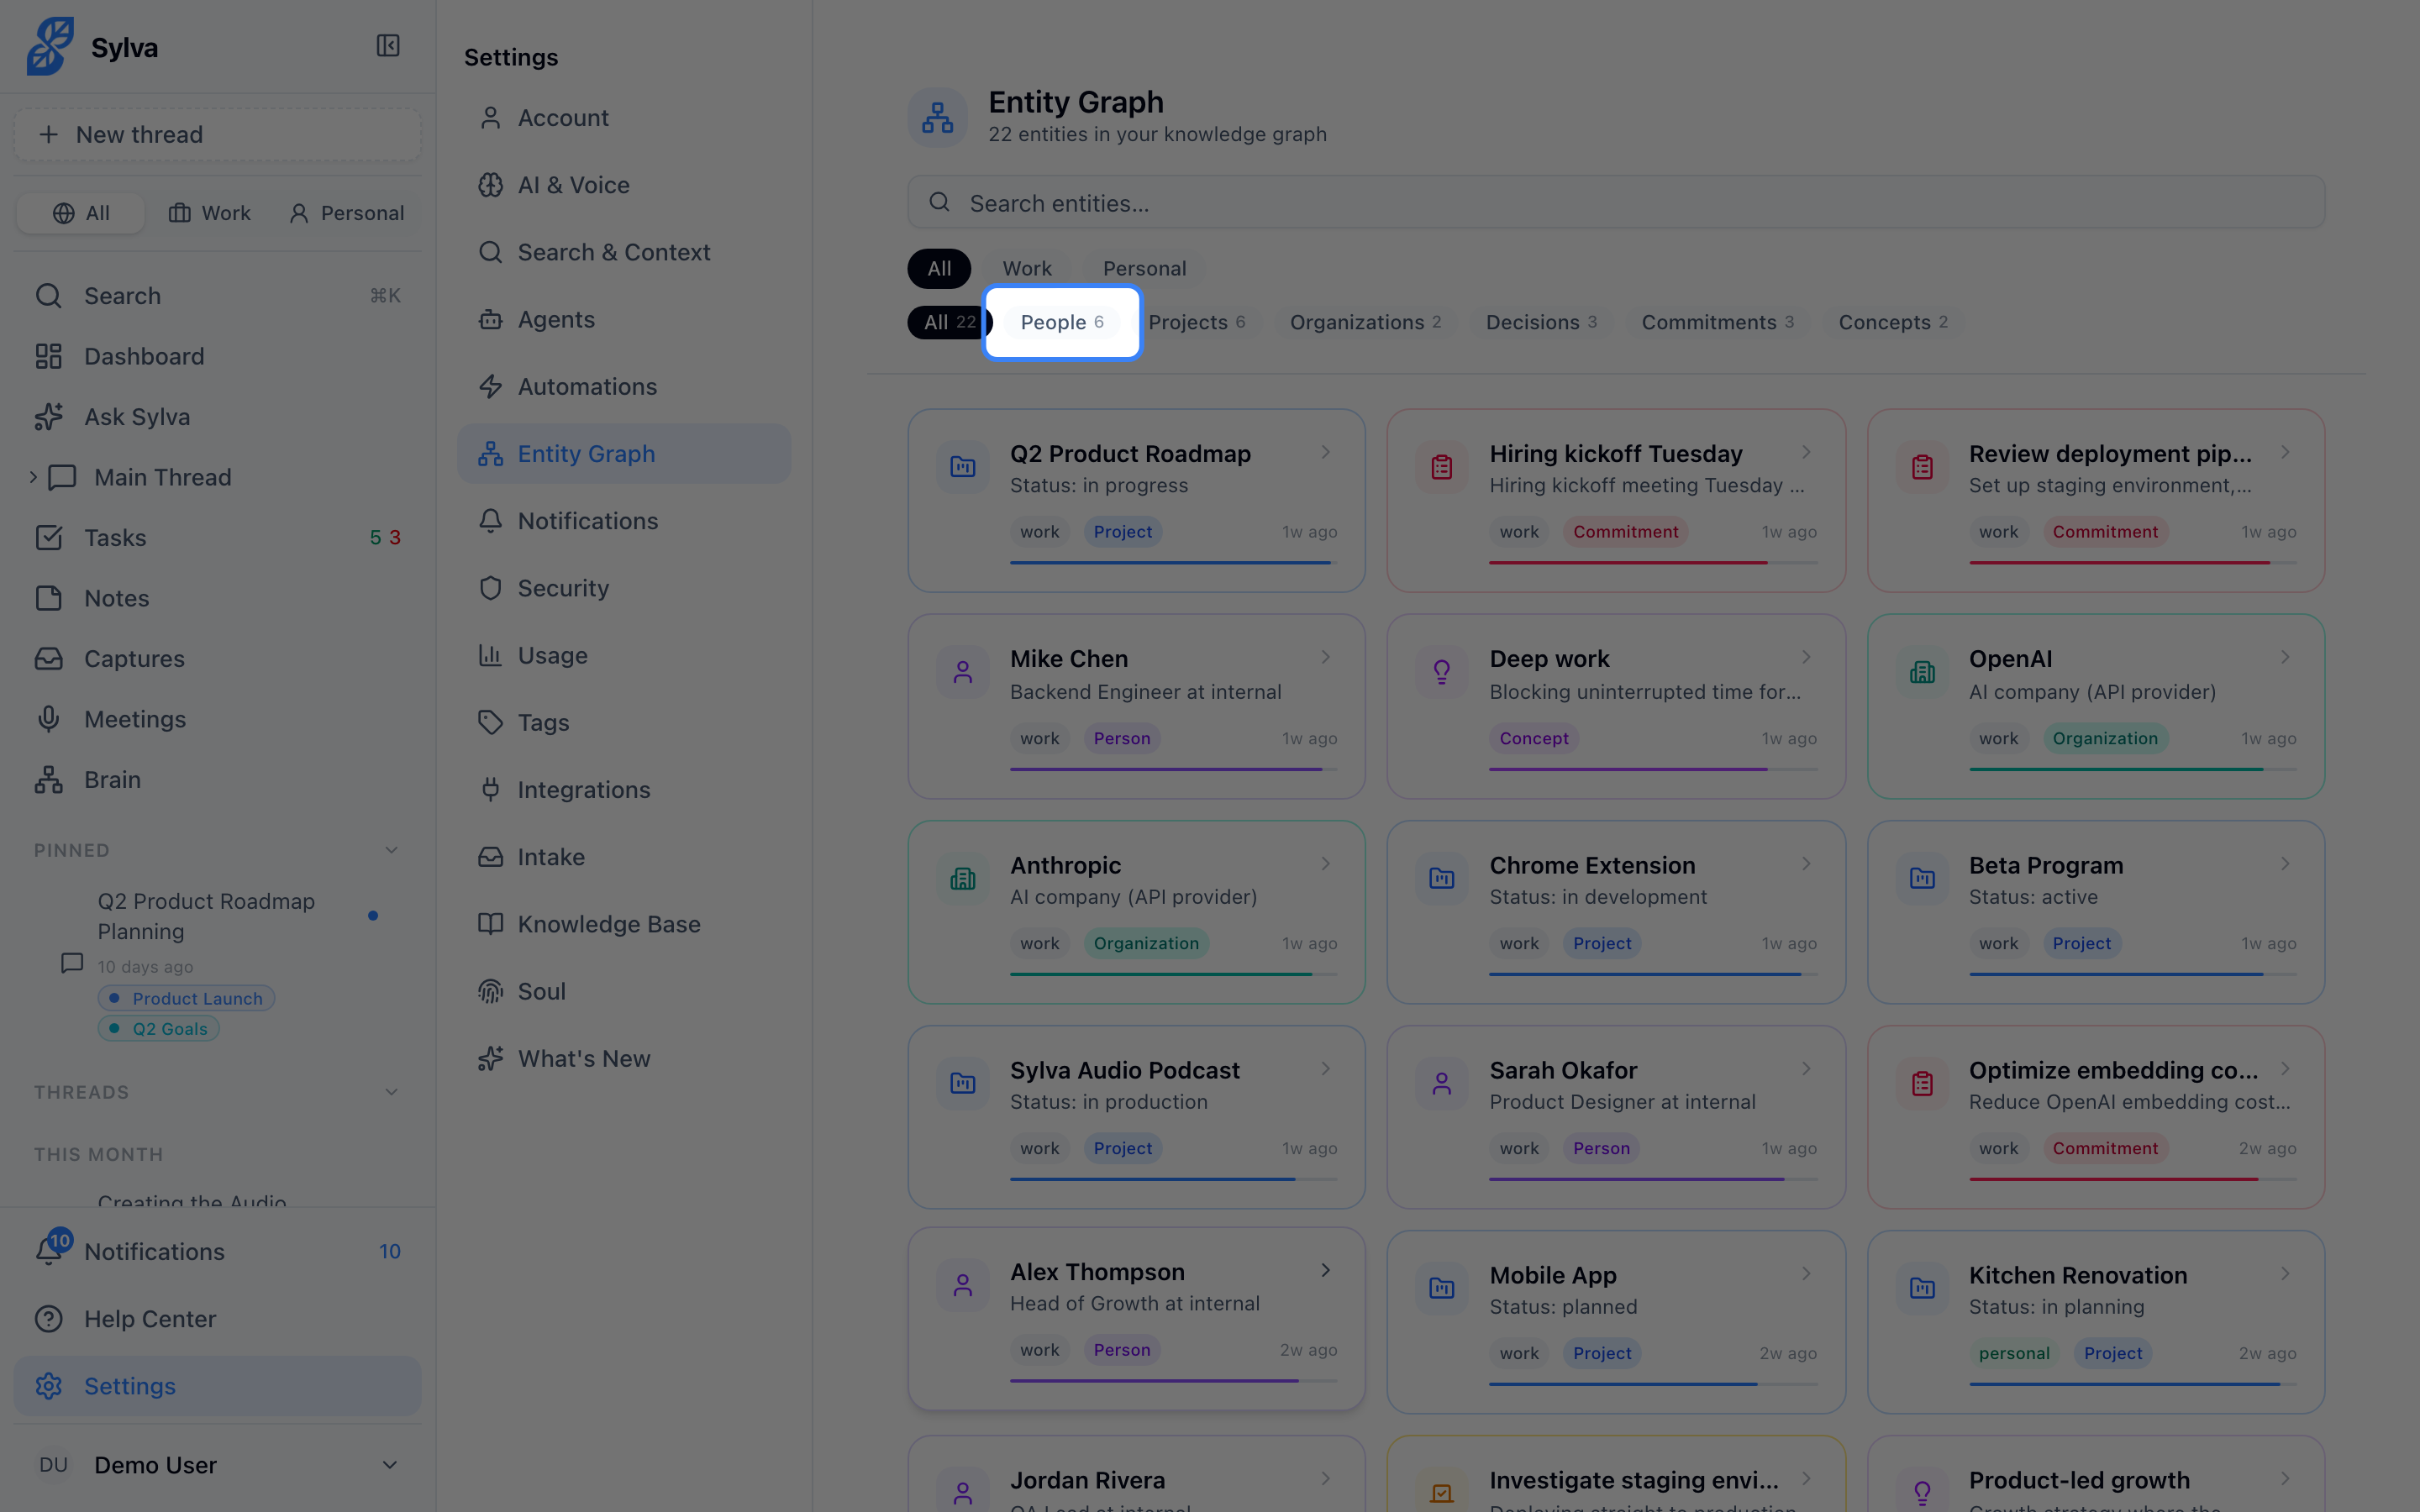Open Soul settings
The height and width of the screenshot is (1512, 2420).
pos(624,991)
